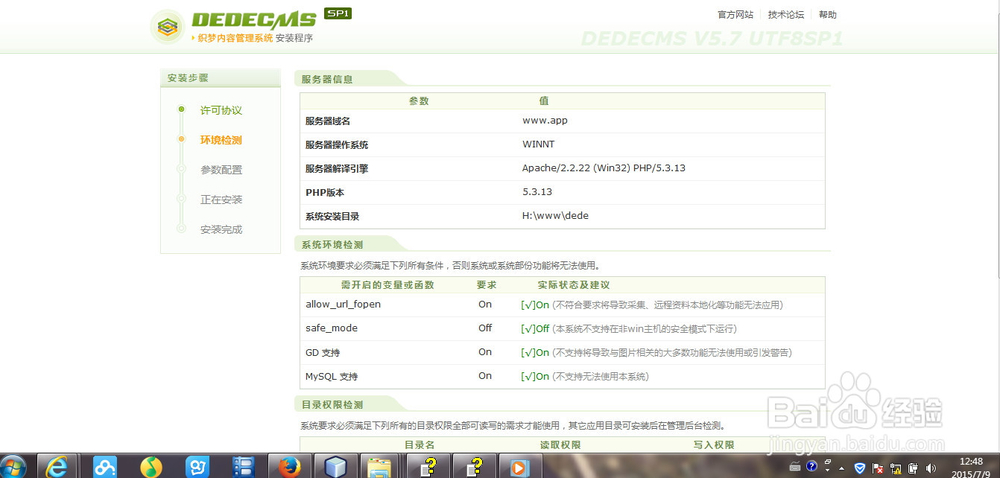
Task: Click the 系统环境检测 section header
Action: (x=332, y=245)
